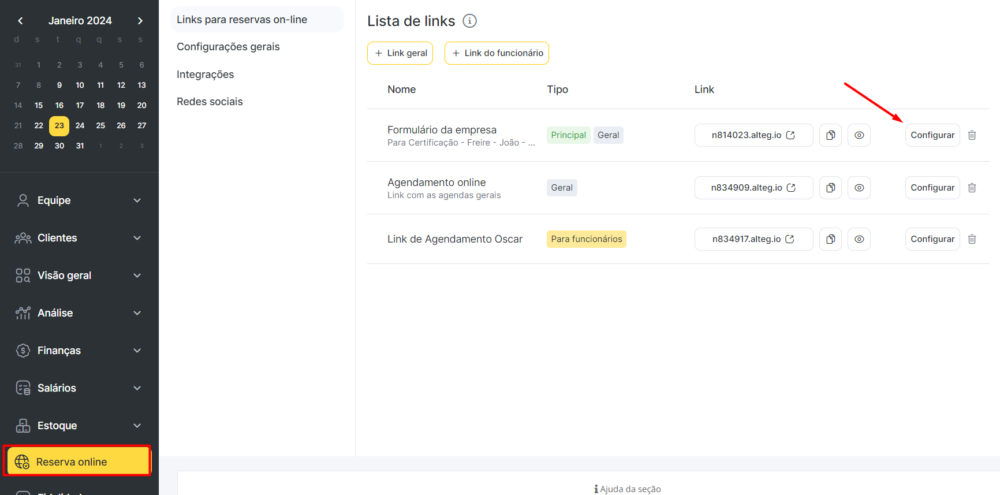This screenshot has width=1000, height=495.
Task: Click the Análise chart icon in sidebar
Action: point(24,313)
